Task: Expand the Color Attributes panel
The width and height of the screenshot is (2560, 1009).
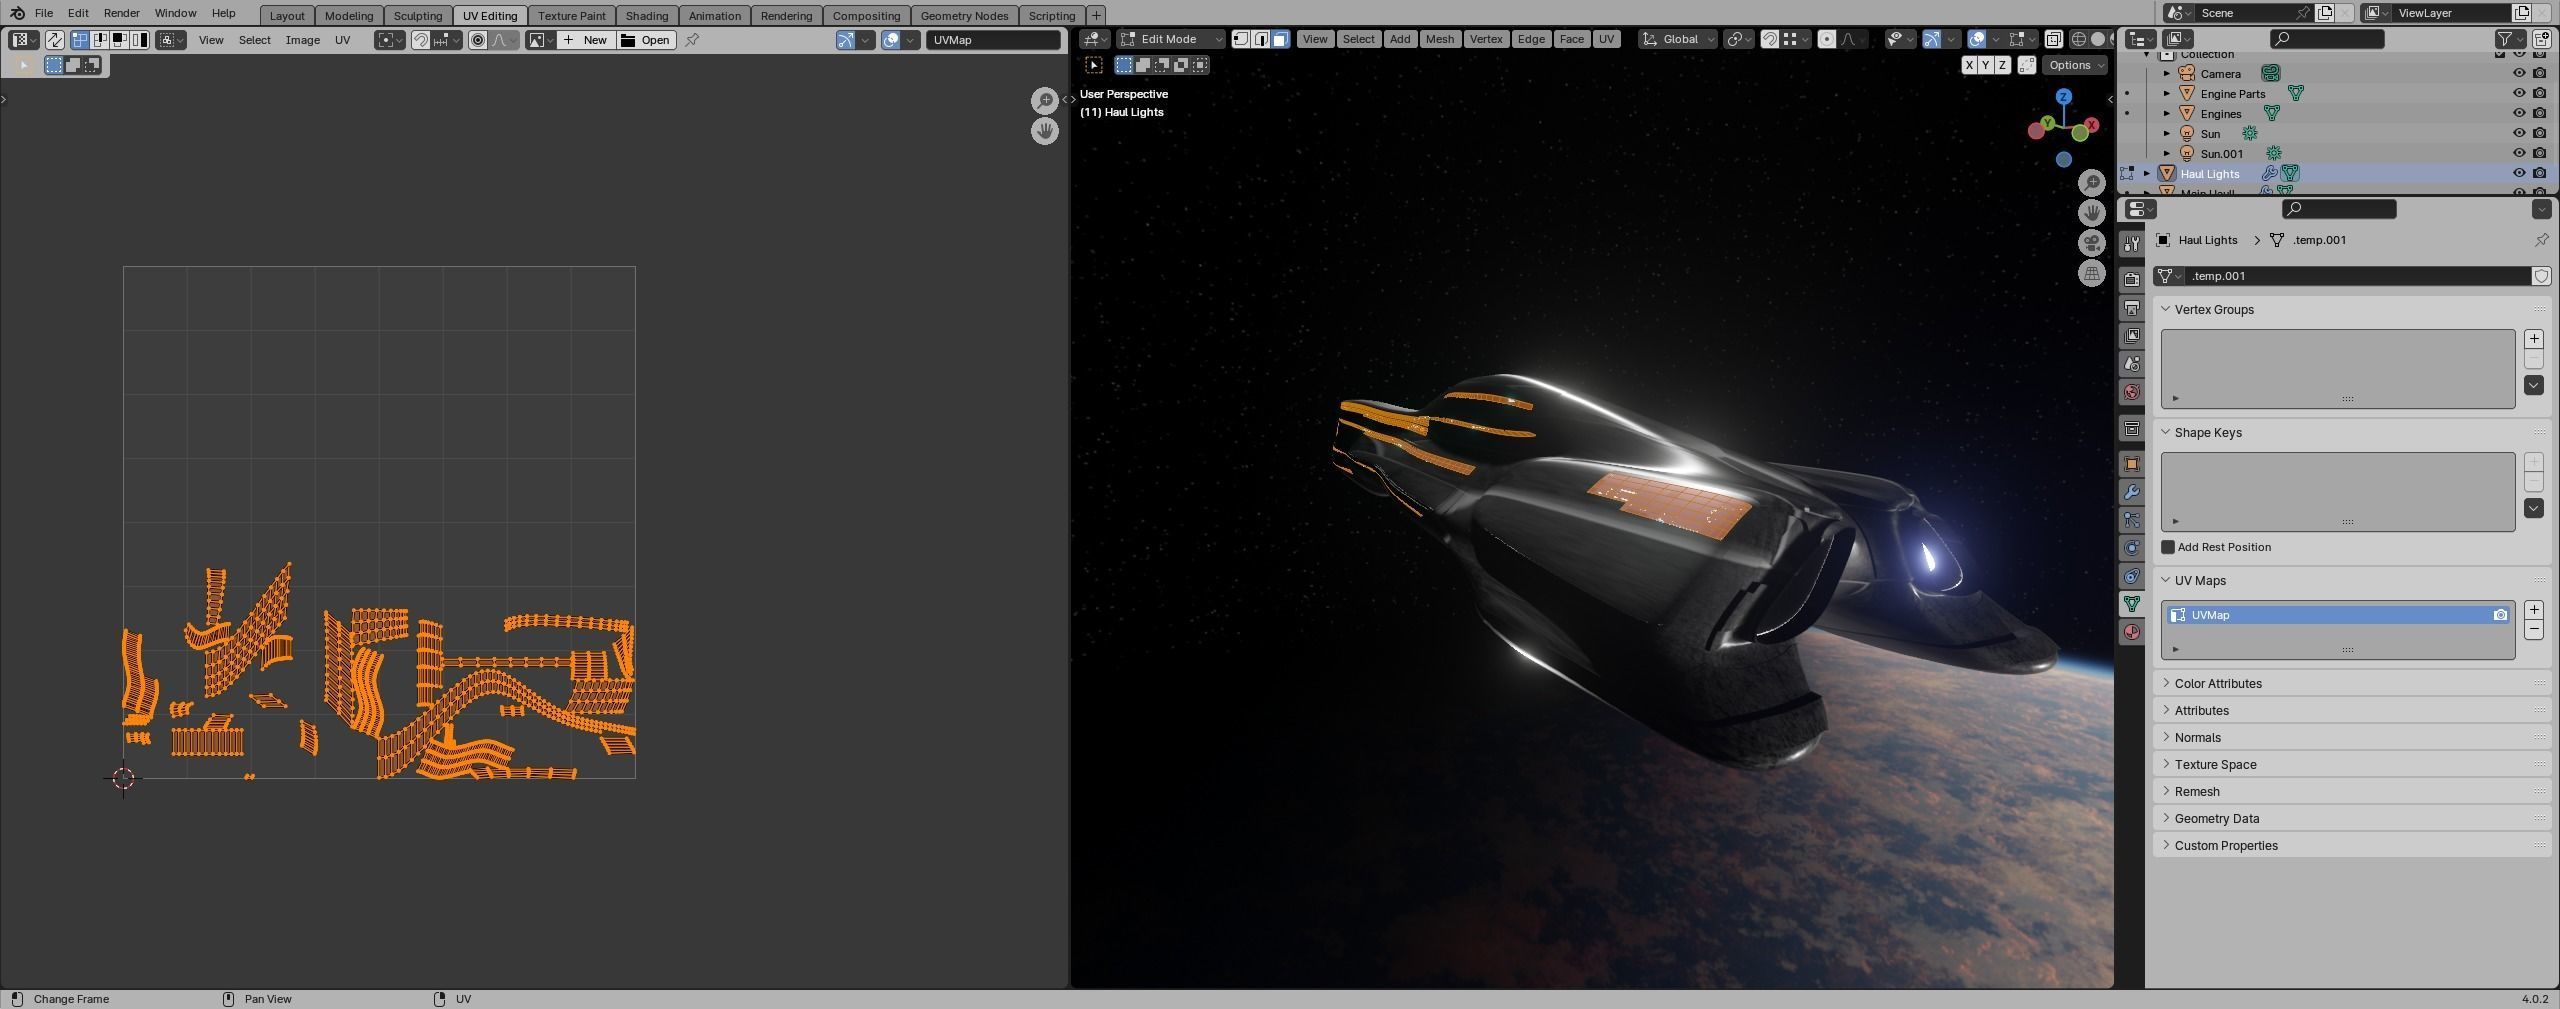Action: tap(2350, 683)
